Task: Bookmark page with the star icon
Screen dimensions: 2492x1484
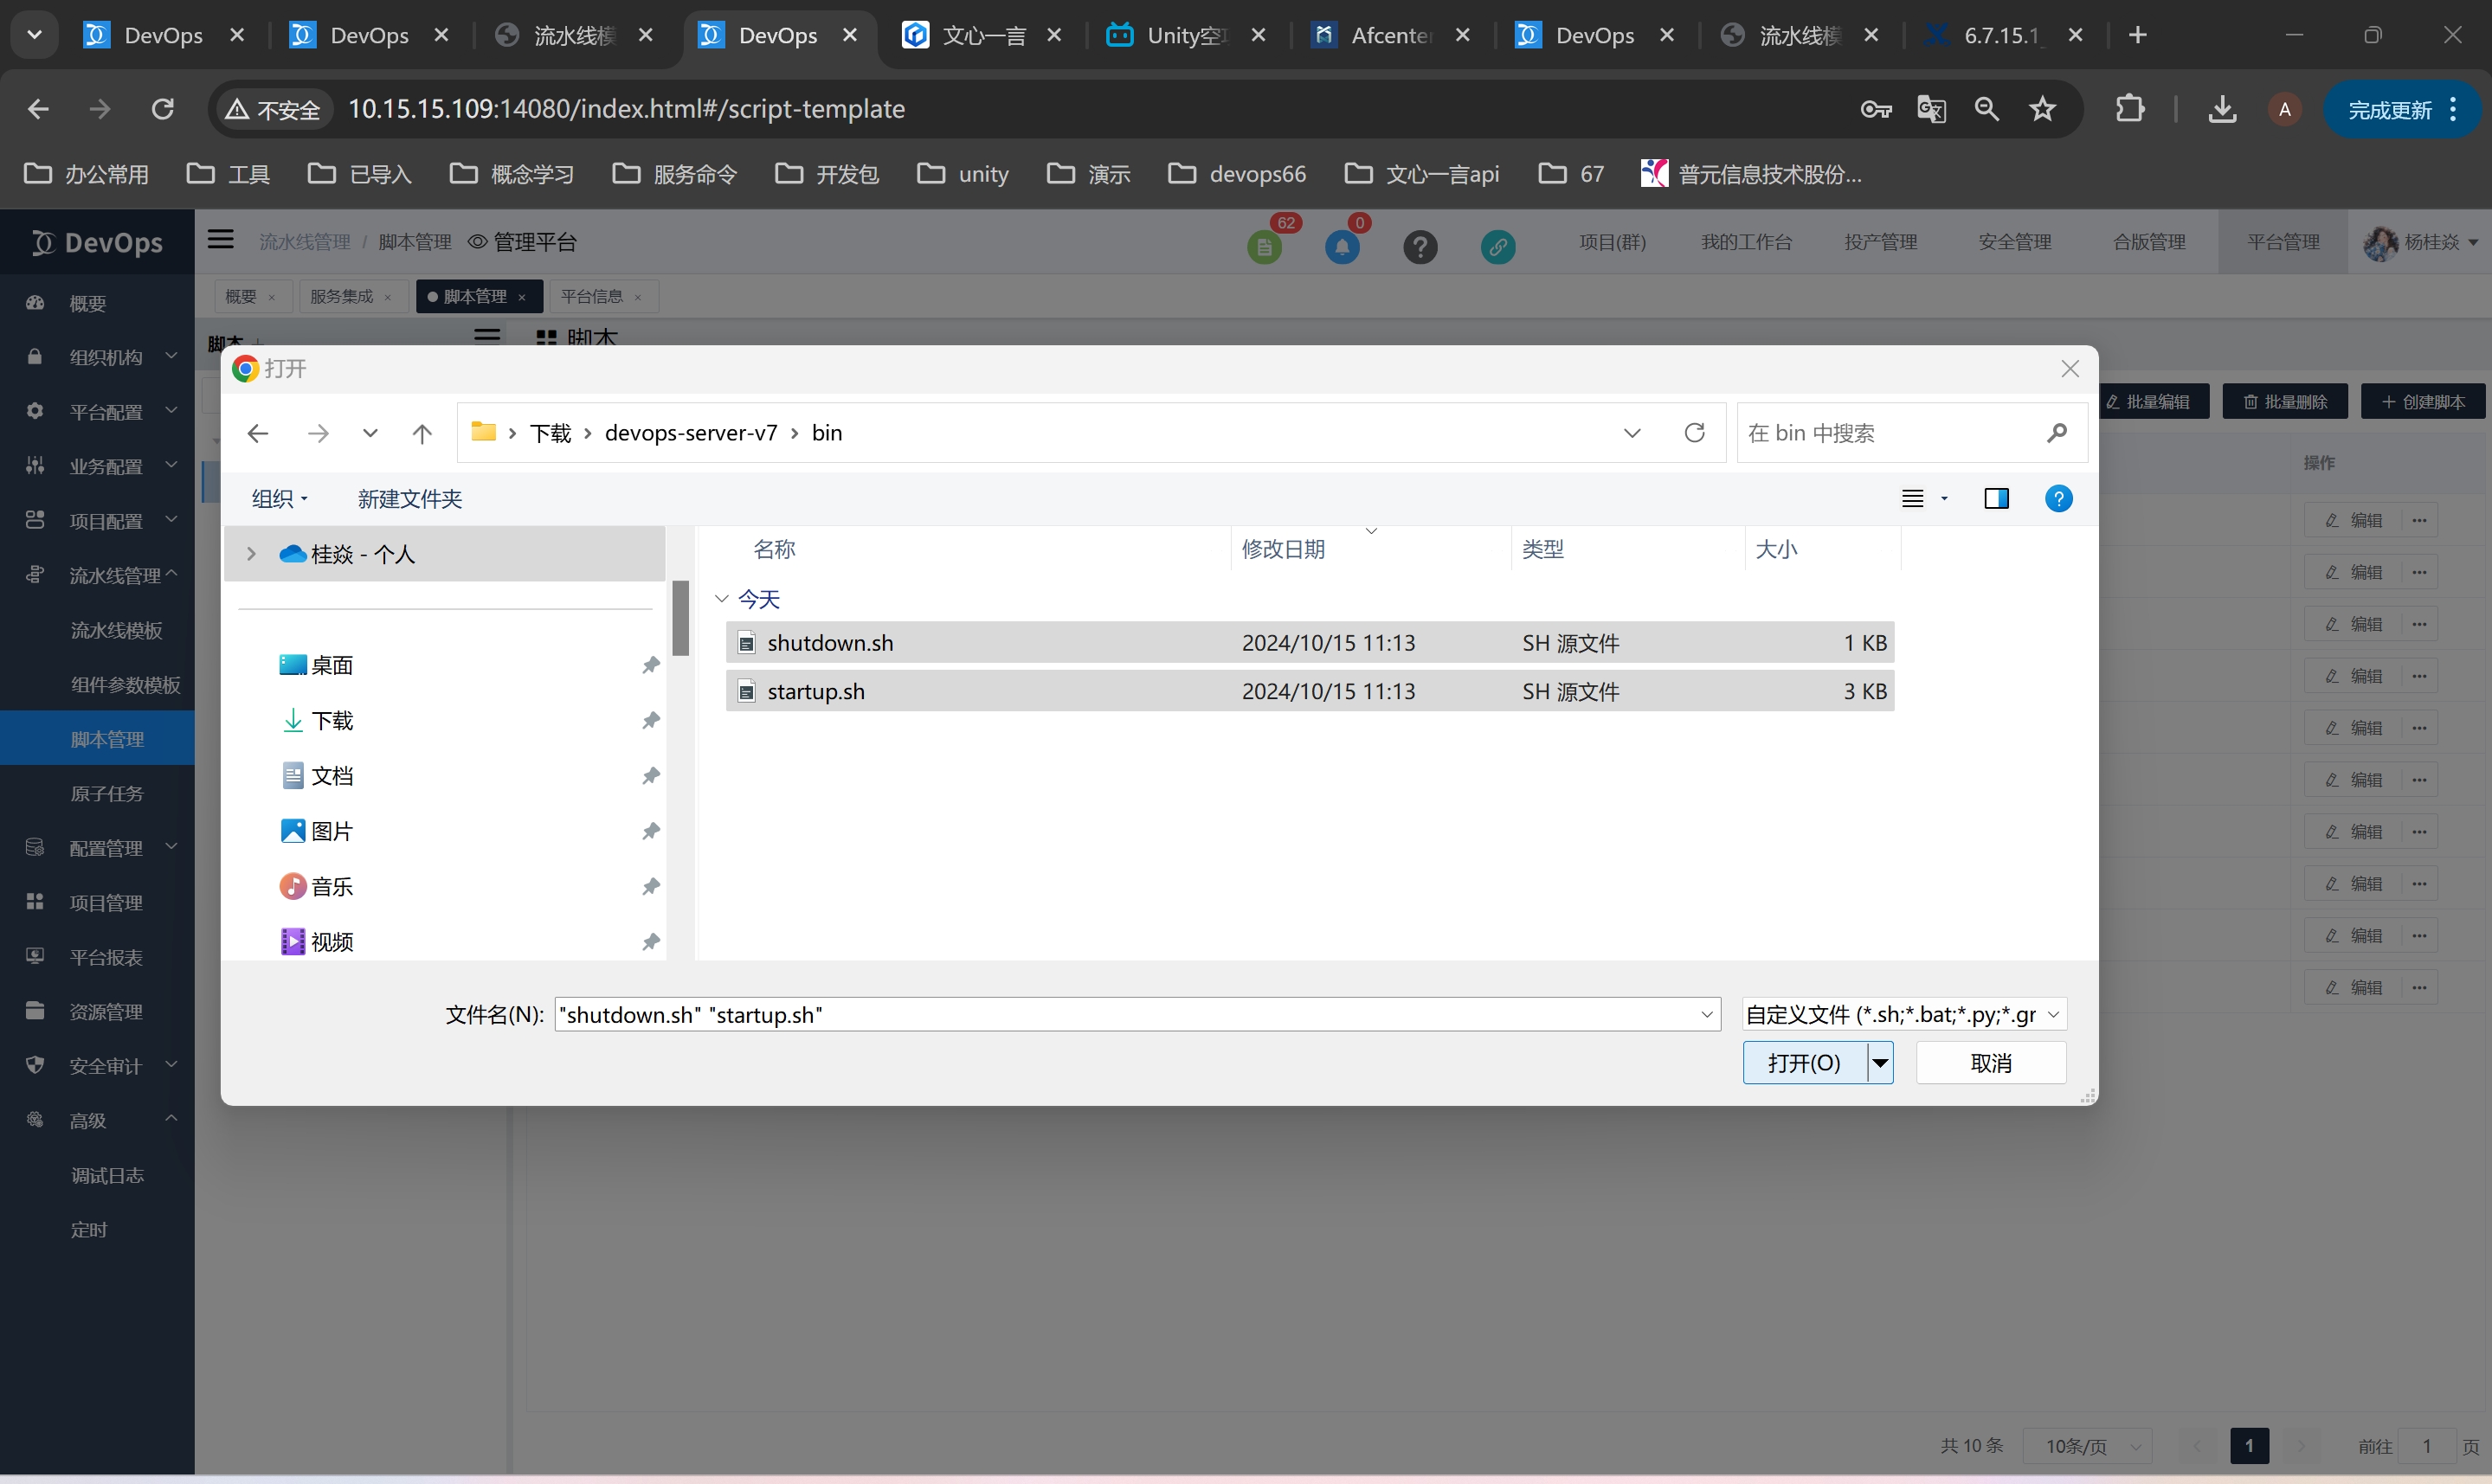Action: click(2042, 109)
